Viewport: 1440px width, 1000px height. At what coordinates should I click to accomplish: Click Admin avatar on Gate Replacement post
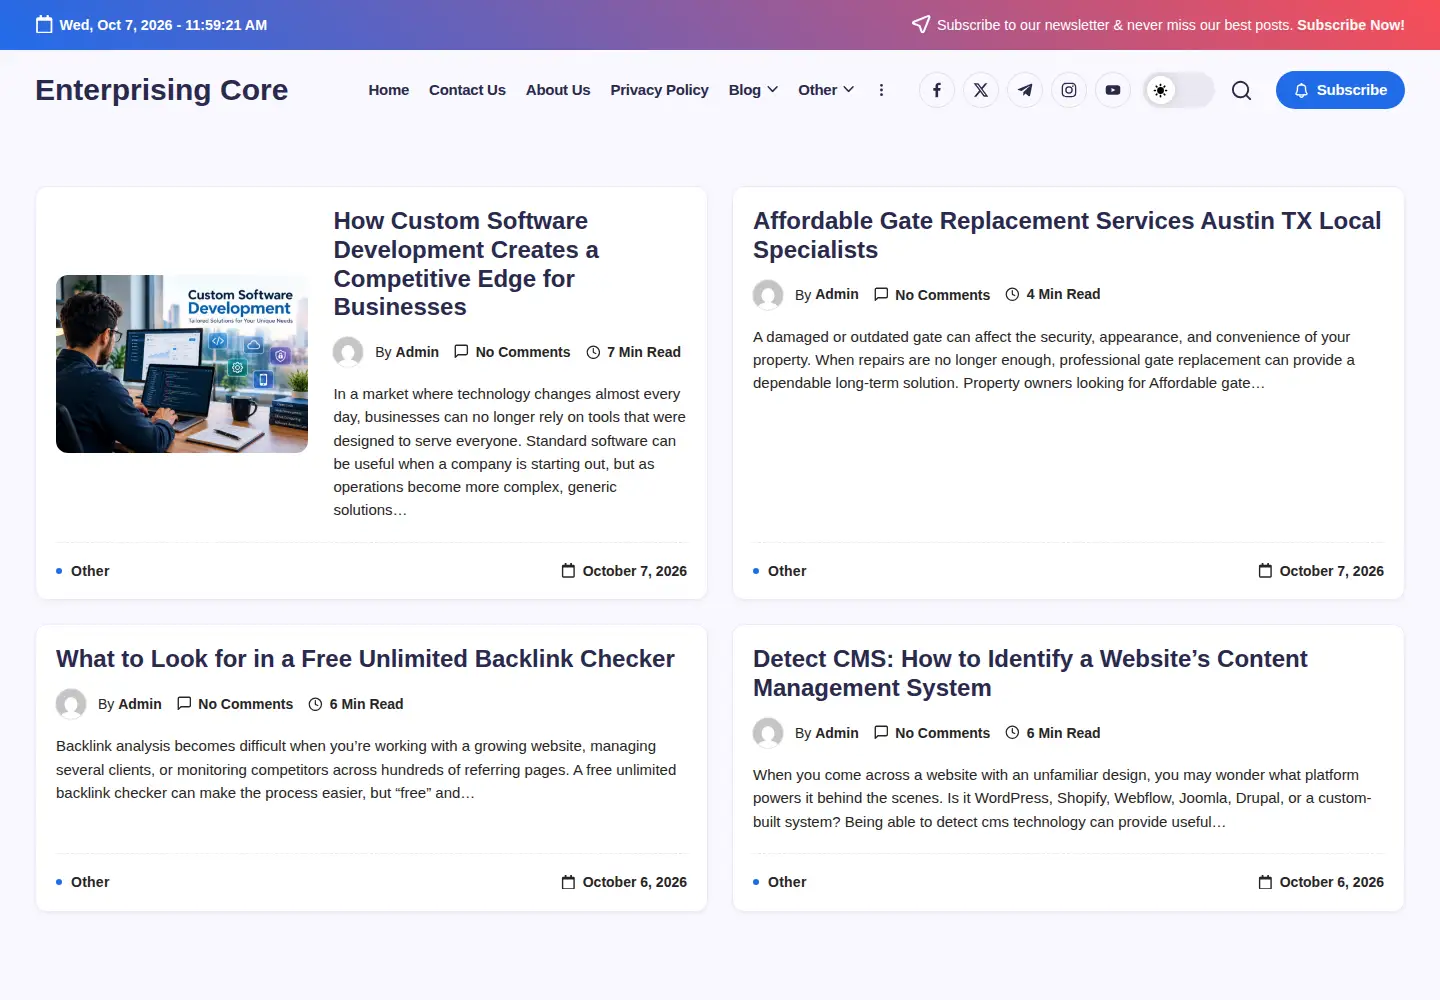pyautogui.click(x=768, y=295)
